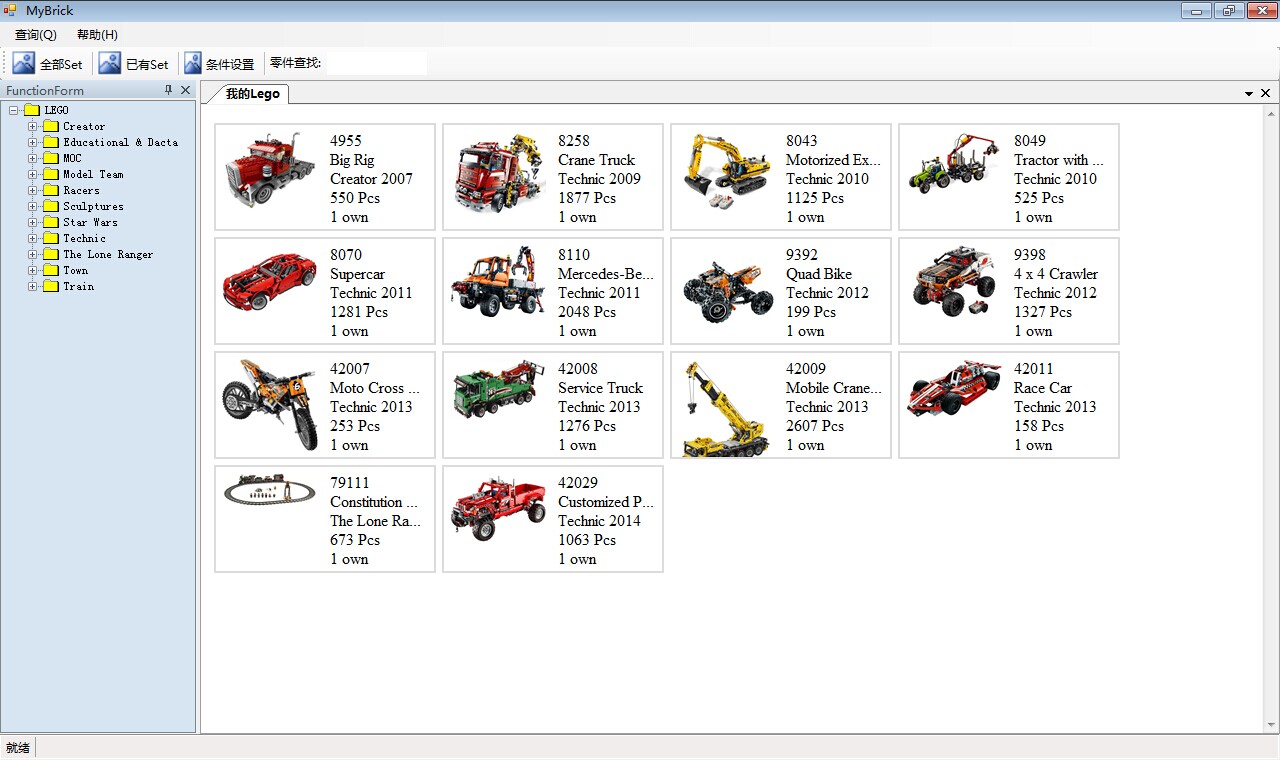Click the 42029 Customized Pick-up thumbnail
The image size is (1280, 760).
click(499, 509)
